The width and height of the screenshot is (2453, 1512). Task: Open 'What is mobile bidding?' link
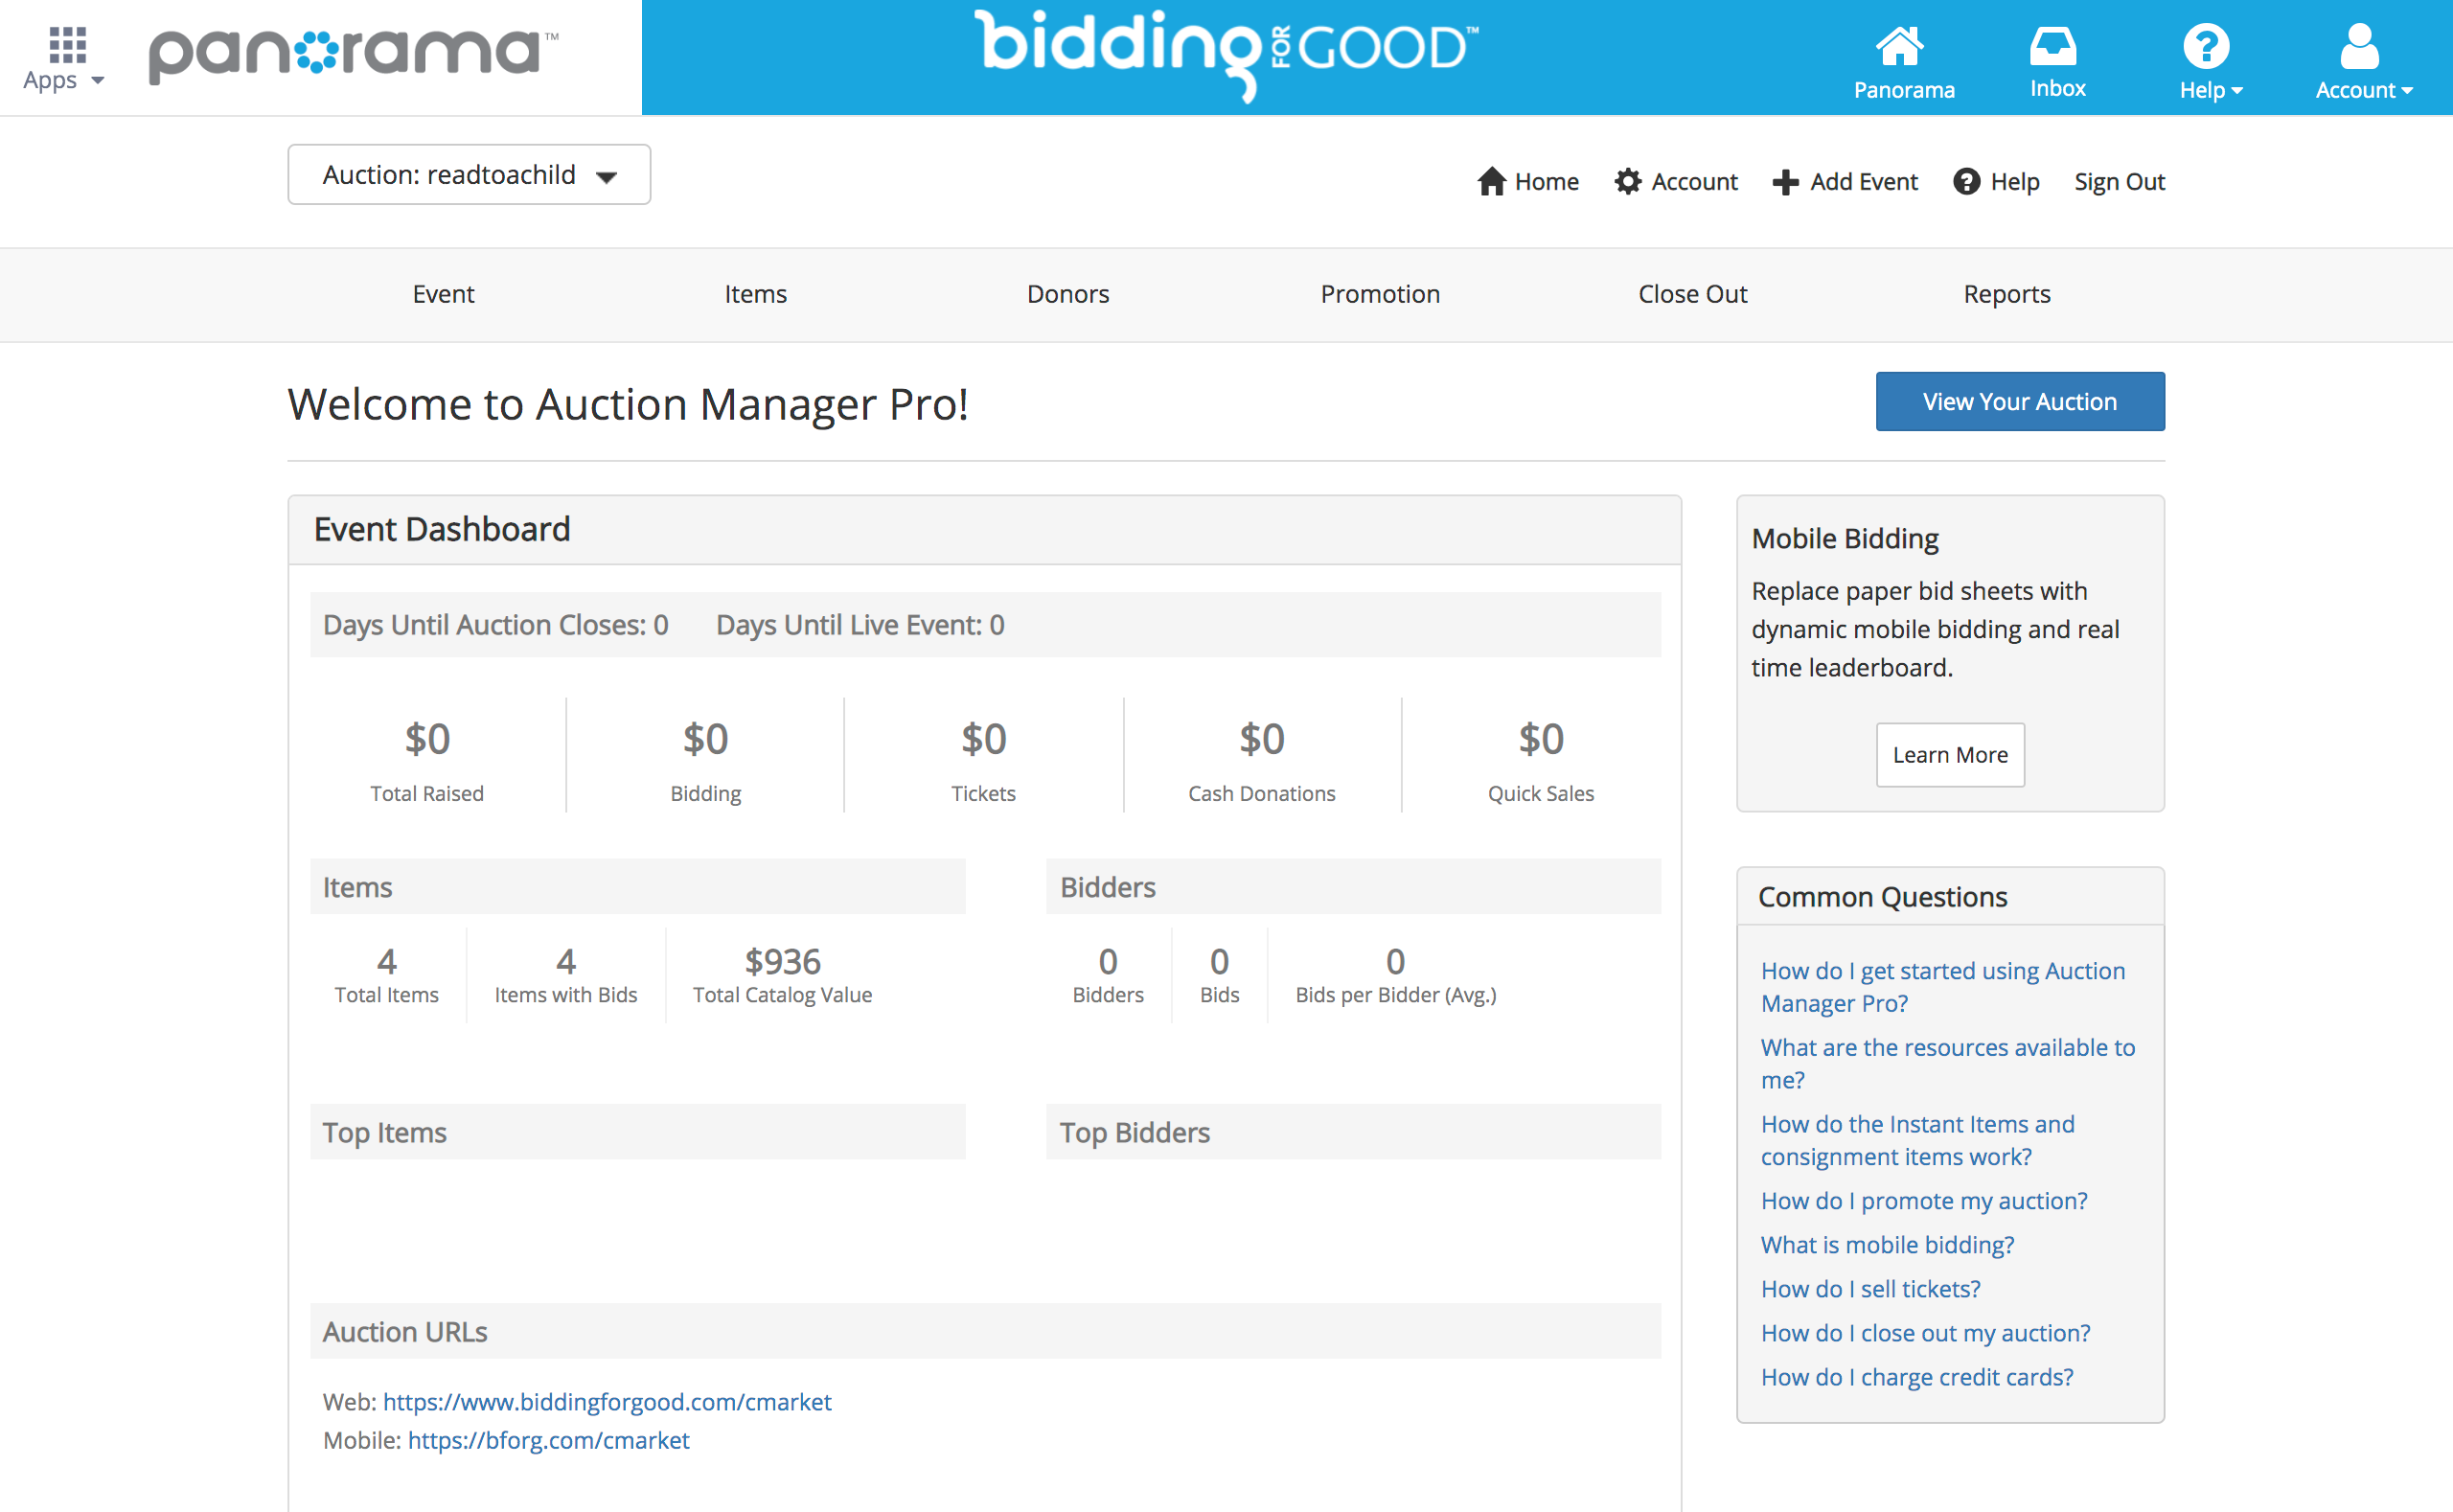coord(1887,1244)
